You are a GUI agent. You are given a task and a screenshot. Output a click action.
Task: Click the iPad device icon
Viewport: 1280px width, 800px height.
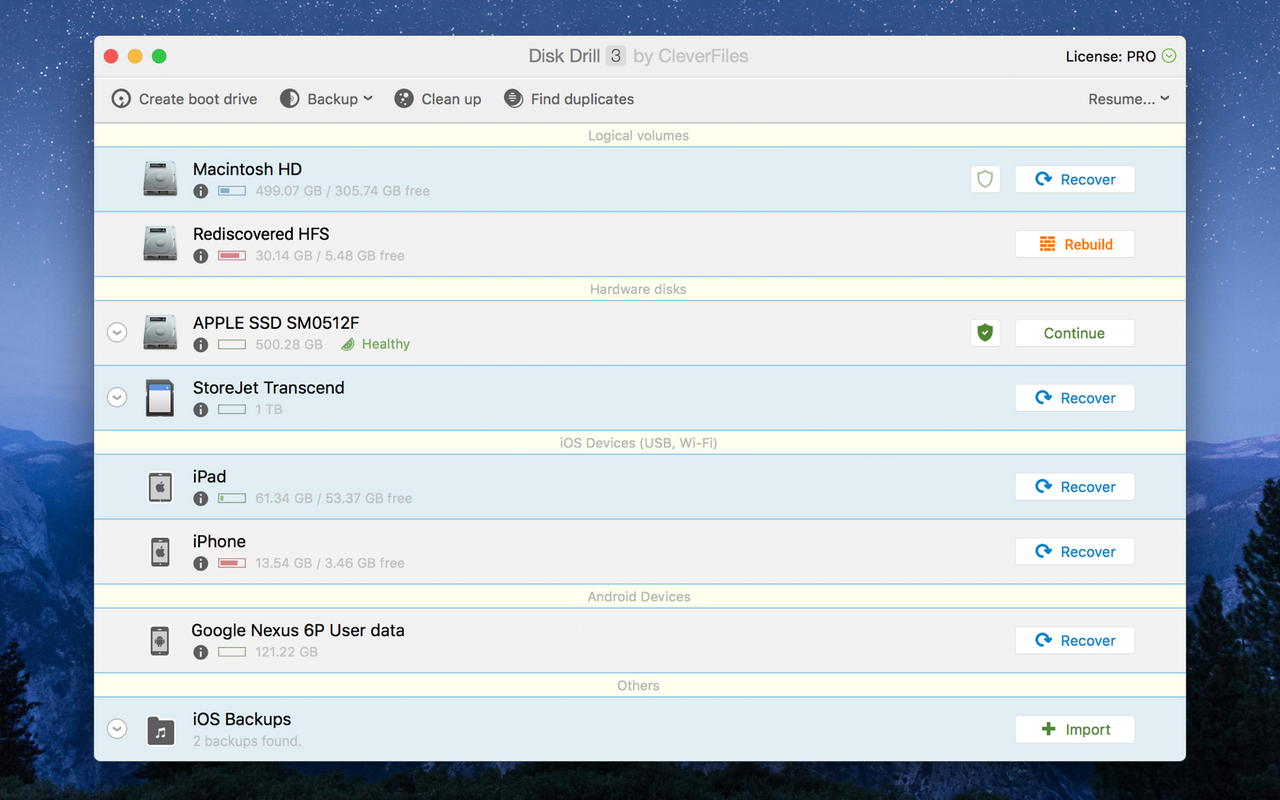coord(160,487)
